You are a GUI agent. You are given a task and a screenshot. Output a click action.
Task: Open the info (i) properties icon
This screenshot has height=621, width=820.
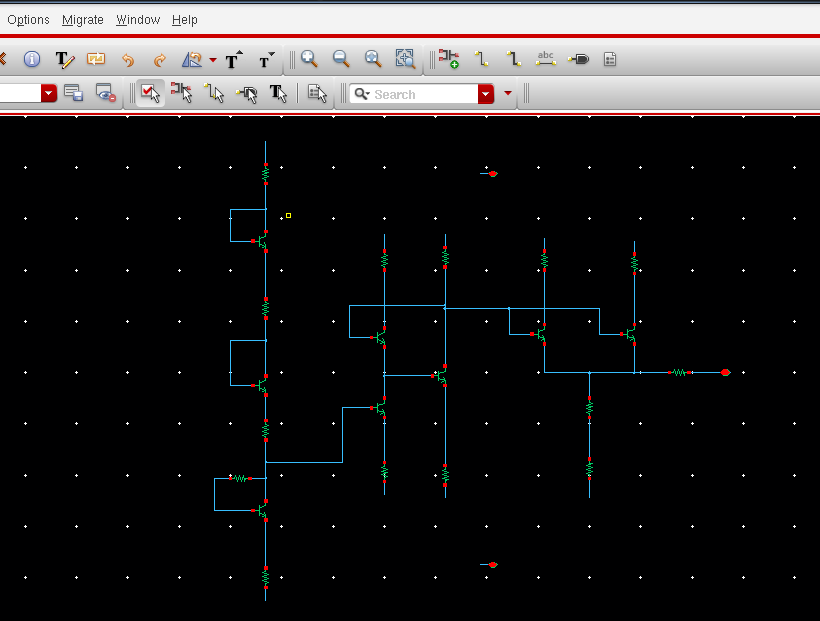32,60
